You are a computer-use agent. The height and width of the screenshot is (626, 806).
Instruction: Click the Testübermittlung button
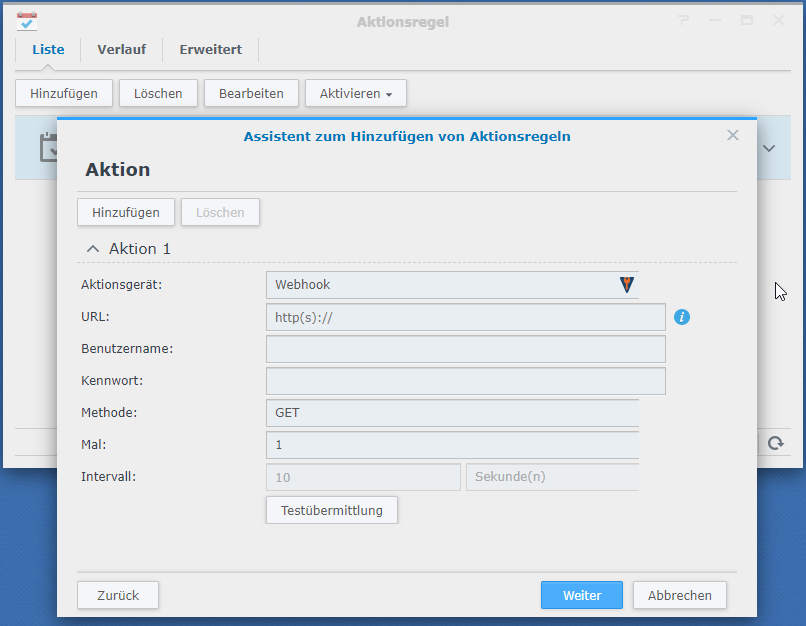(332, 510)
